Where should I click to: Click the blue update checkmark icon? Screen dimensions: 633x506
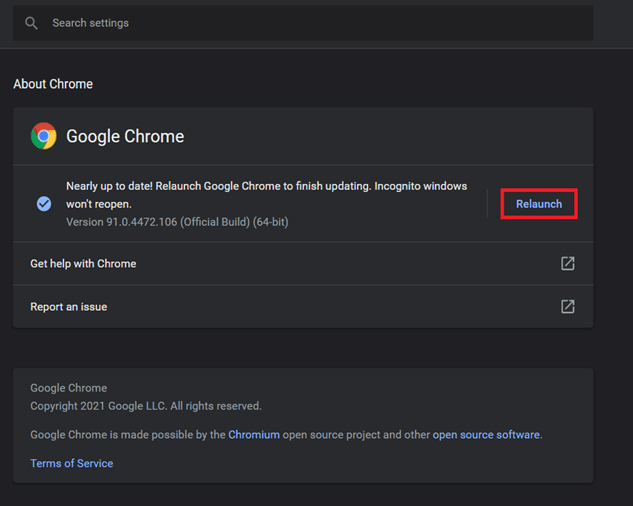[x=44, y=204]
